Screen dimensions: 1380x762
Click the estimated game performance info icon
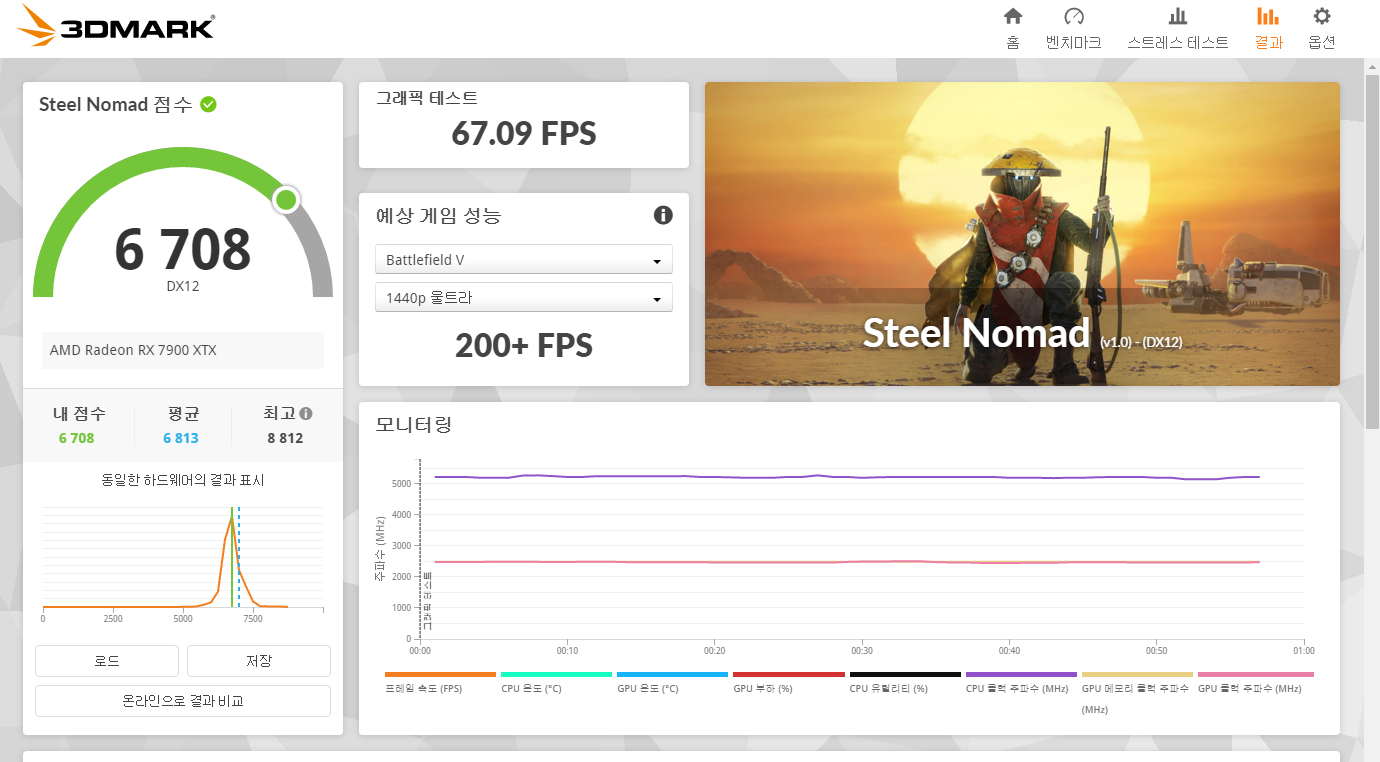click(663, 215)
